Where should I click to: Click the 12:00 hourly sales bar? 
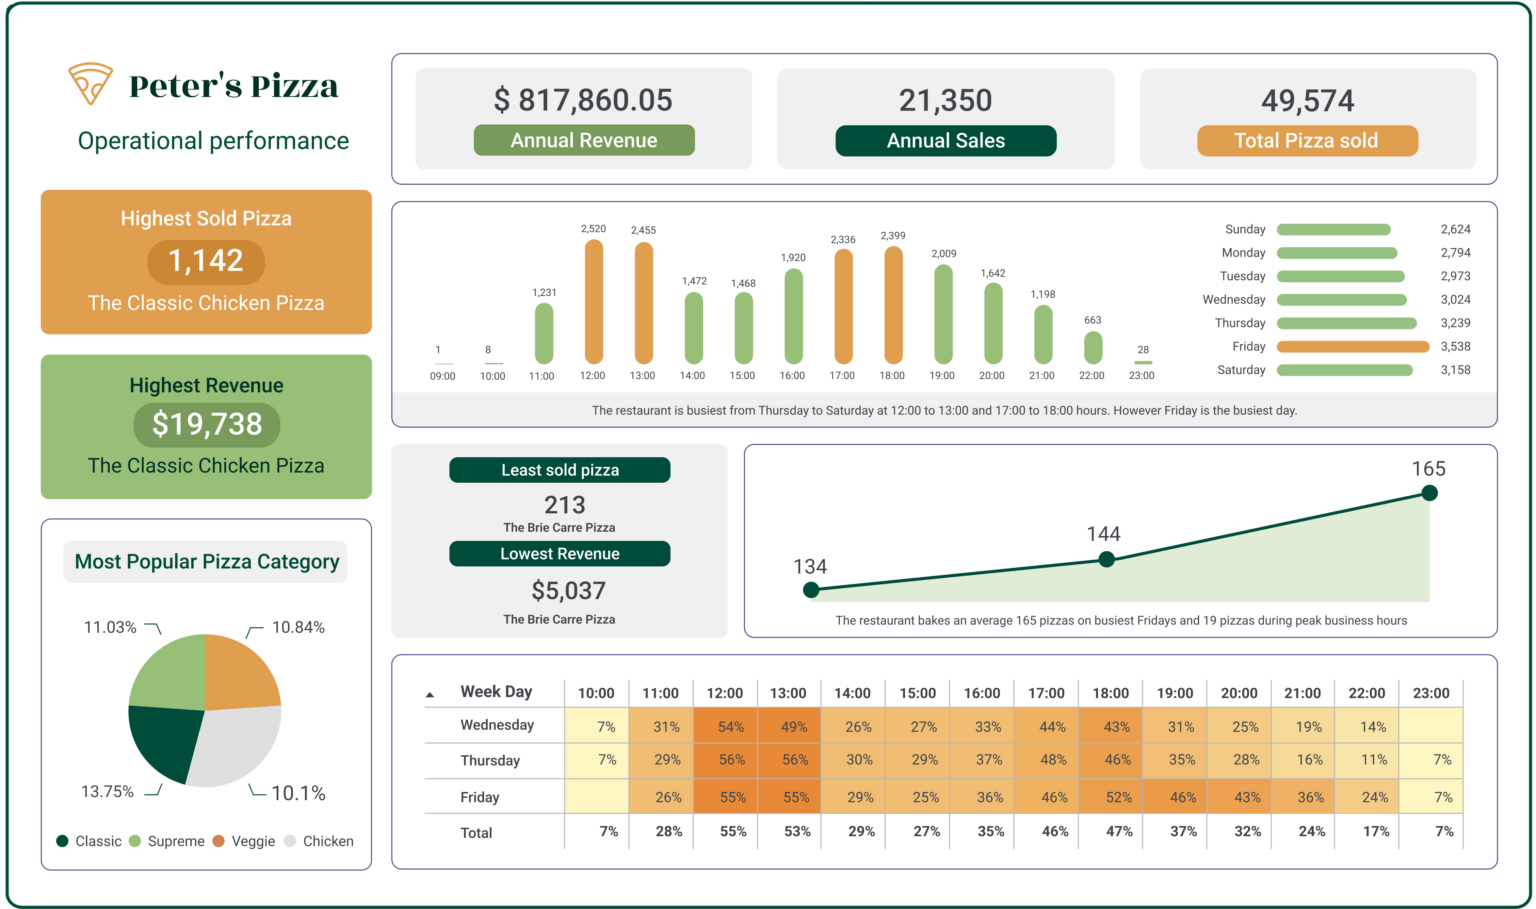point(592,300)
